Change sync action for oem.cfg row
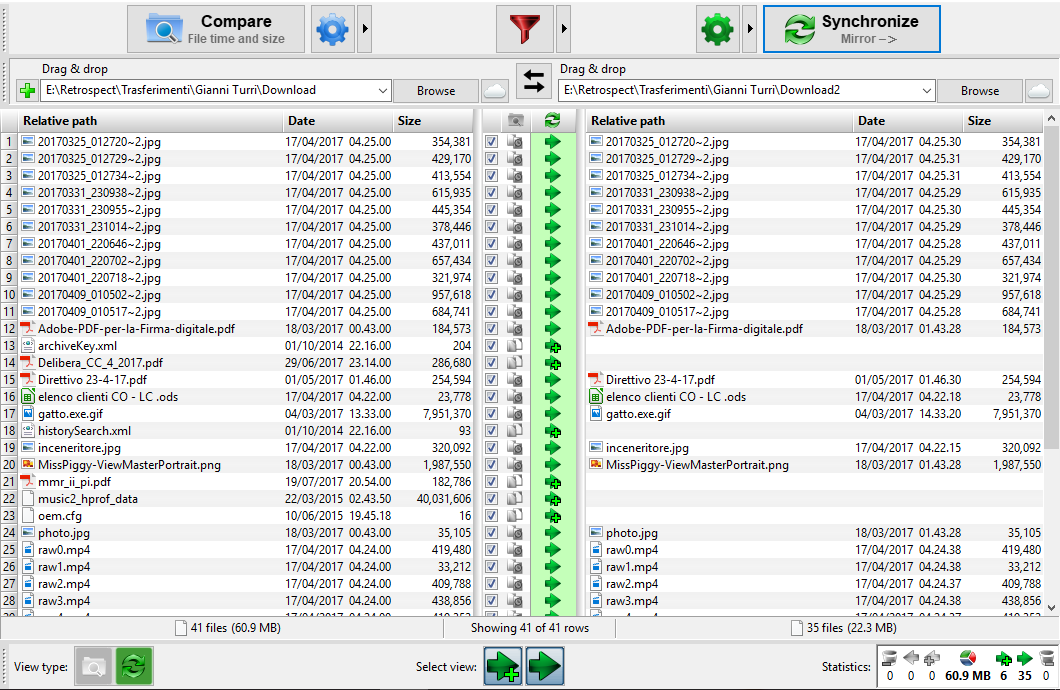The width and height of the screenshot is (1060, 690). click(x=554, y=516)
